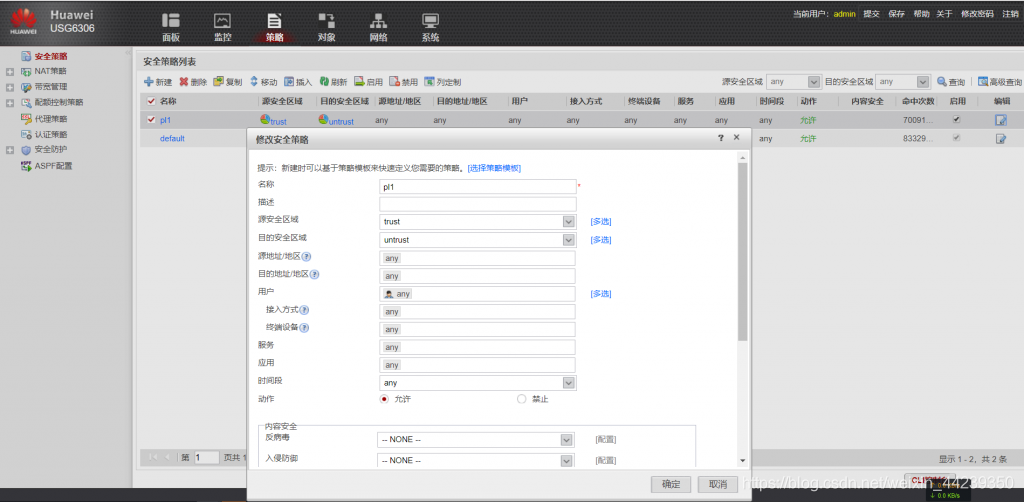Screen dimensions: 1024x502
Task: Toggle the select-all checkbox in 名称 header
Action: [x=152, y=102]
